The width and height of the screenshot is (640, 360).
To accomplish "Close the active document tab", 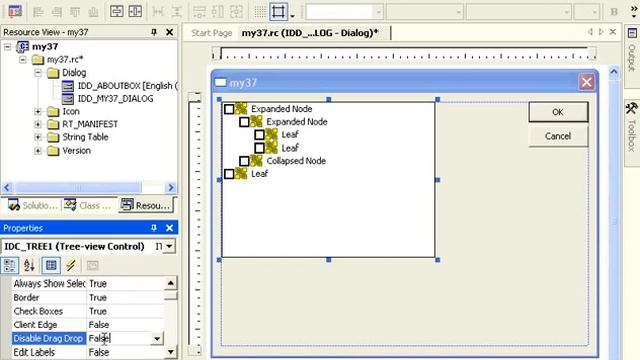I will click(x=613, y=31).
